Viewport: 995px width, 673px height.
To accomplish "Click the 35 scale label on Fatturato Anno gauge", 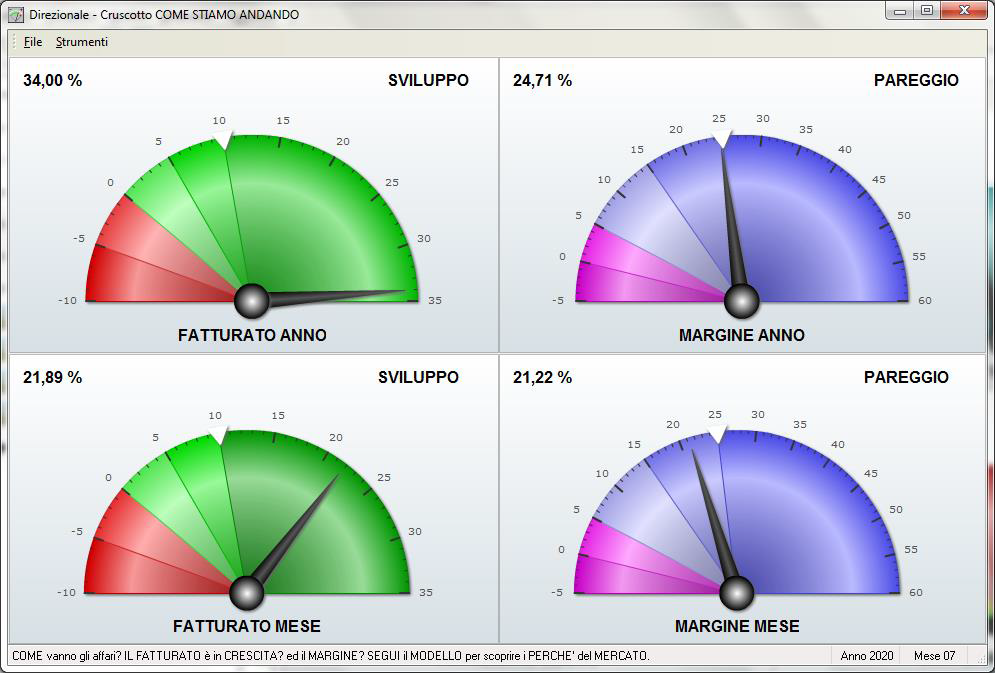I will 435,301.
